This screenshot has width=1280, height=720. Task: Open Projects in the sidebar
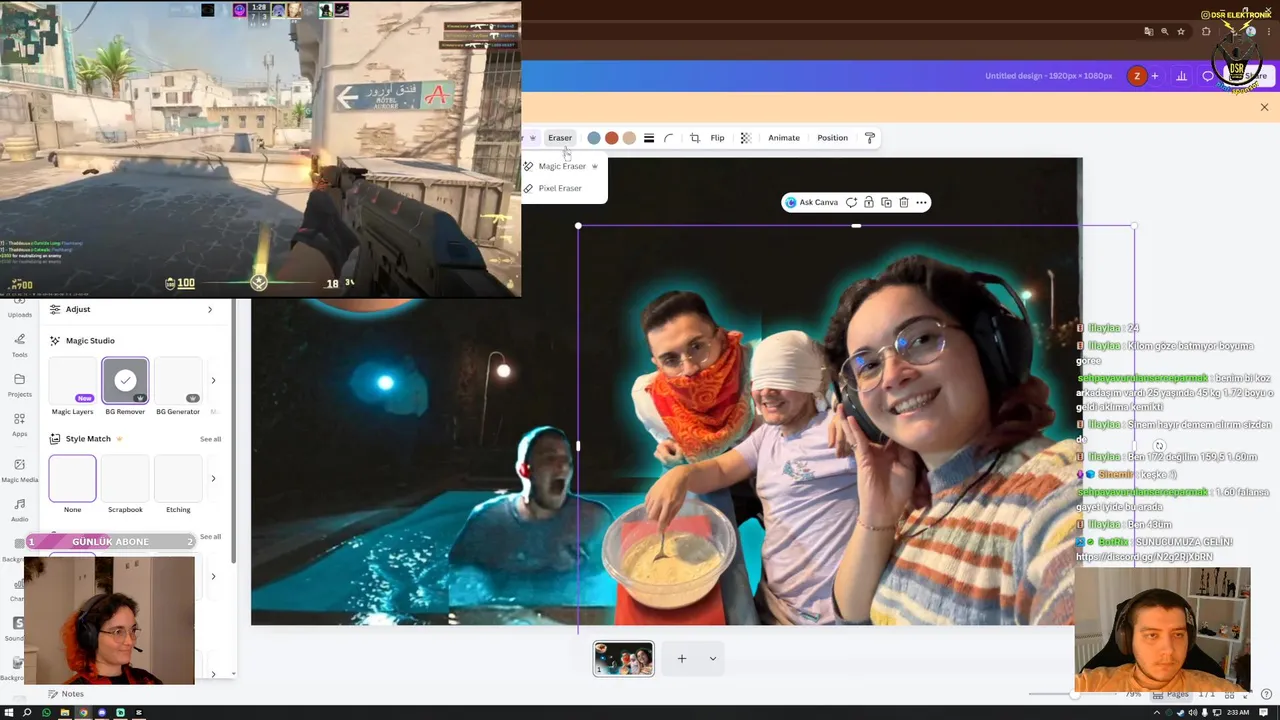19,385
